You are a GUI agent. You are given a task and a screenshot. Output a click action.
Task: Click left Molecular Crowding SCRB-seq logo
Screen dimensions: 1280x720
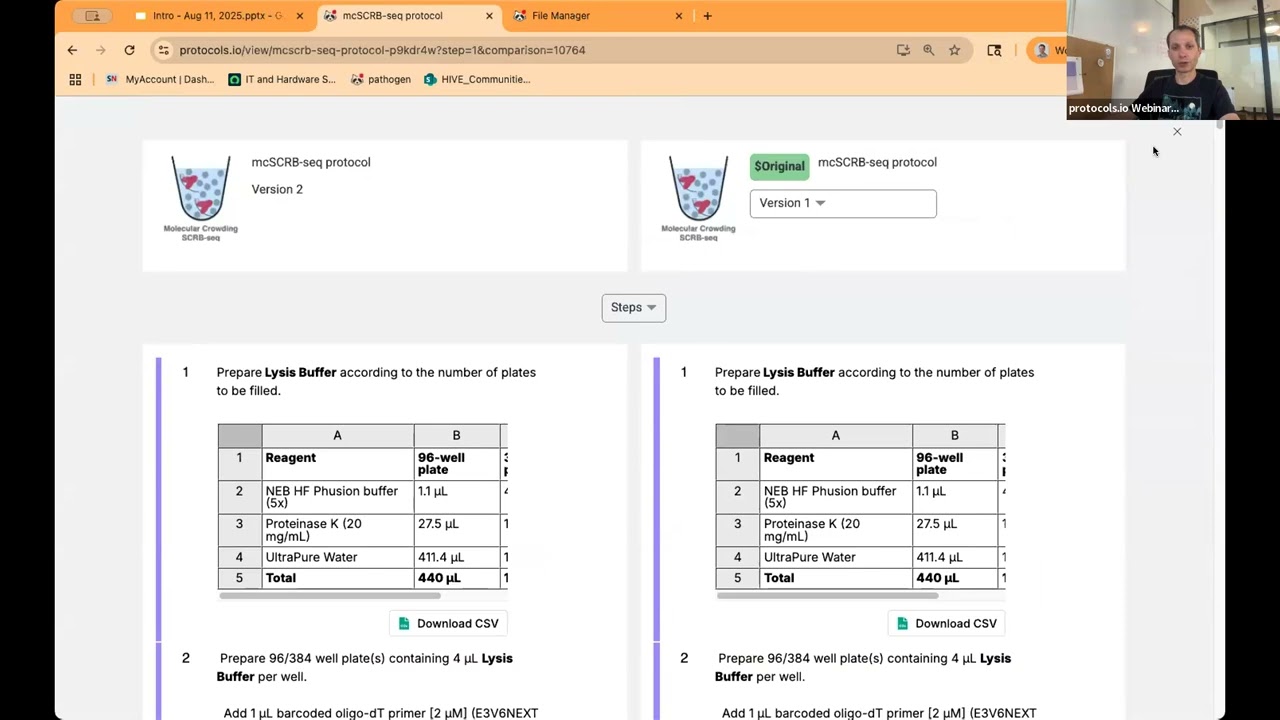pyautogui.click(x=200, y=198)
